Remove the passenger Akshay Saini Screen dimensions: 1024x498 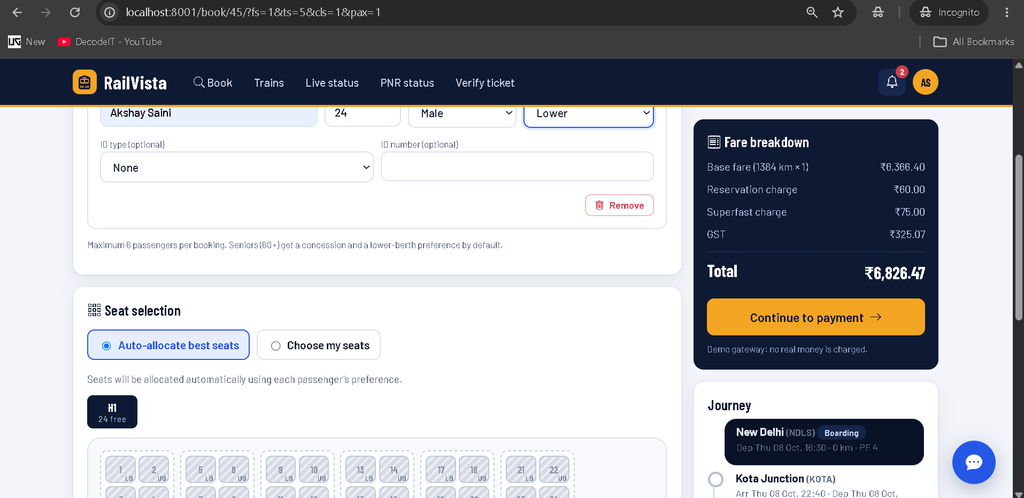coord(619,205)
